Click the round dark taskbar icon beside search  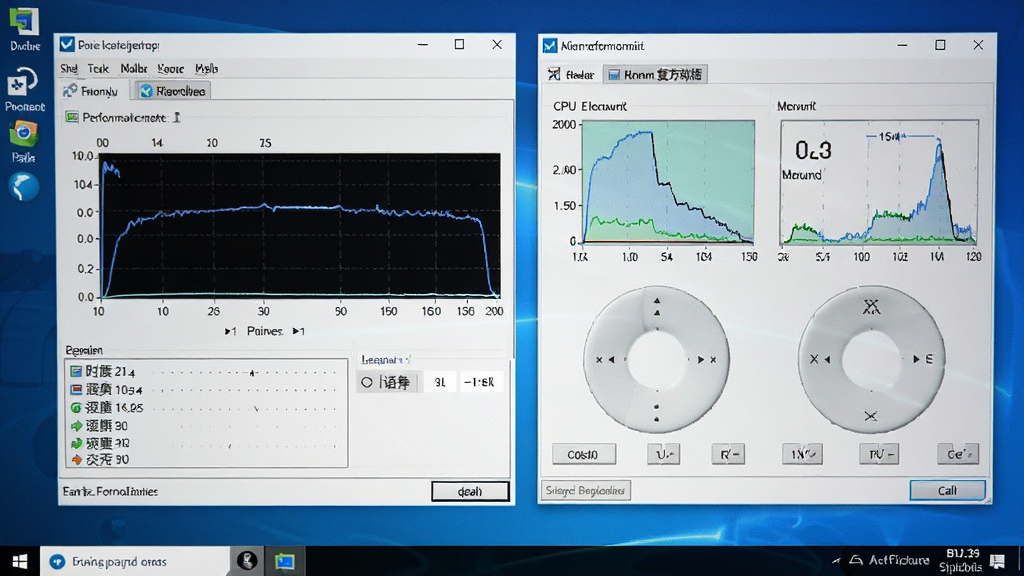coord(247,561)
